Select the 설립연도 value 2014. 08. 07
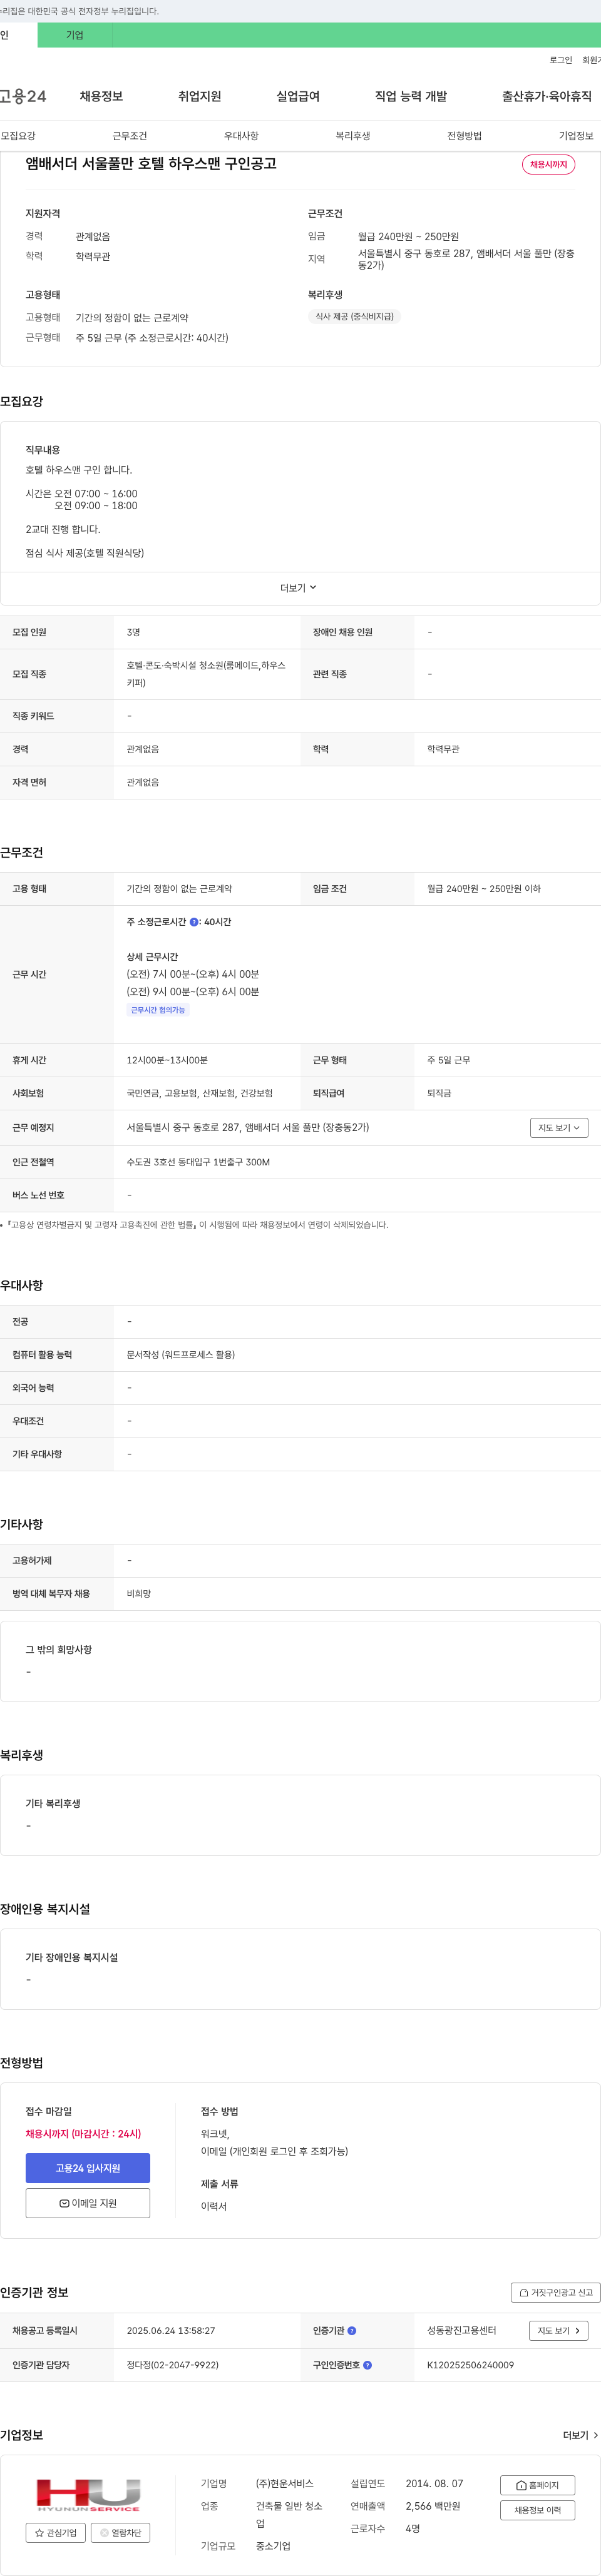This screenshot has width=601, height=2576. [x=434, y=2483]
